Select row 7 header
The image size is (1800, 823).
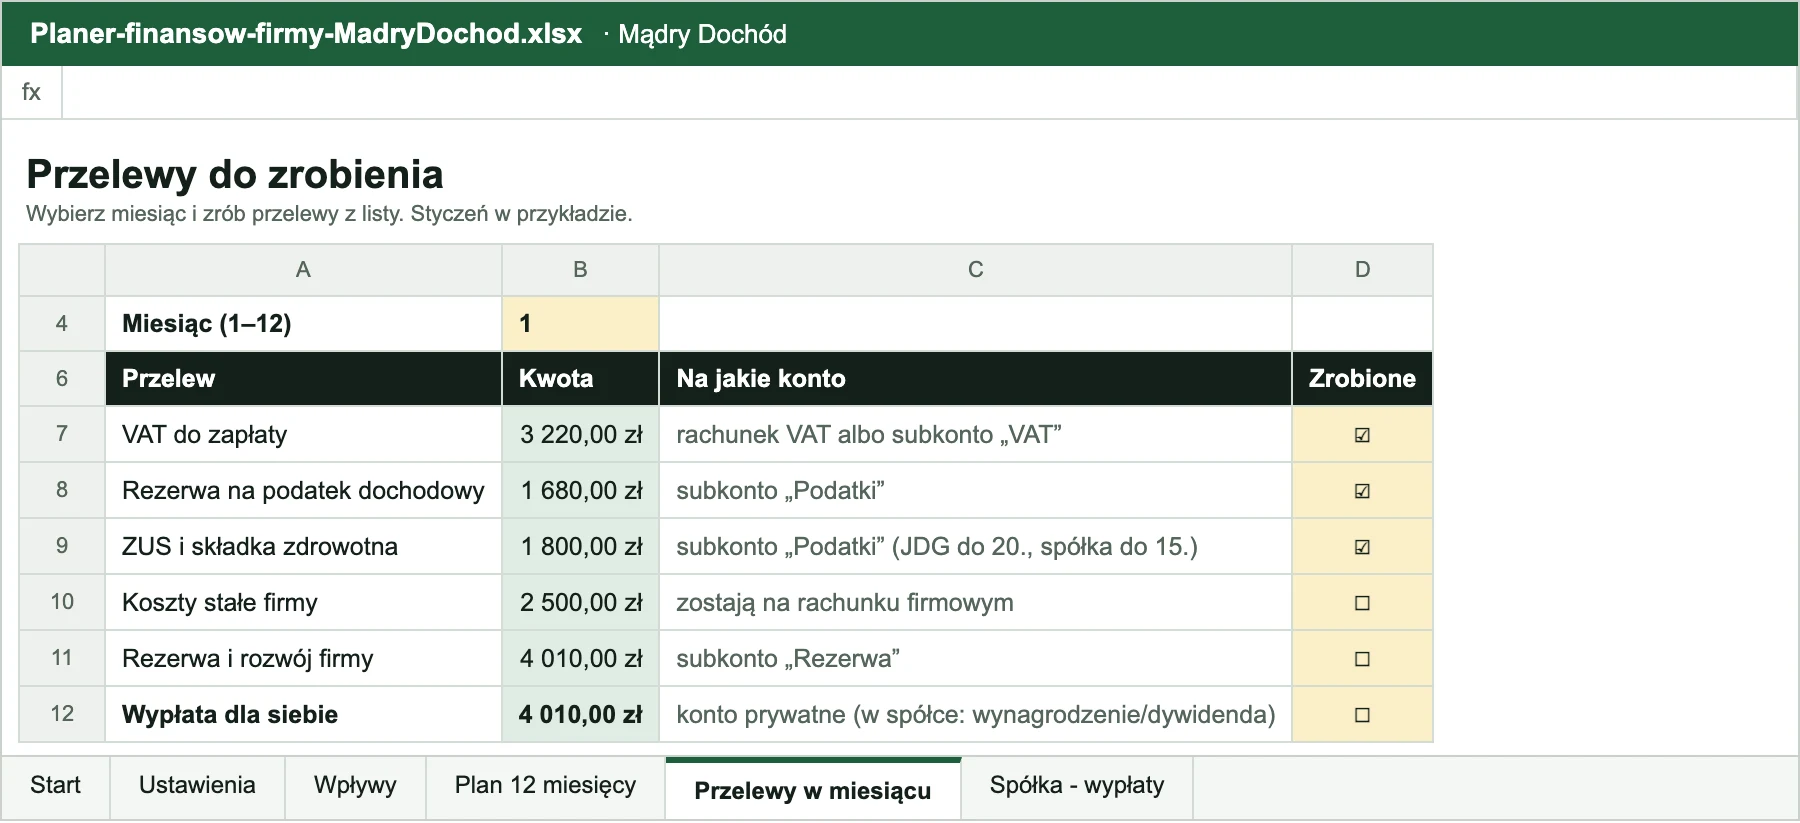pyautogui.click(x=62, y=434)
